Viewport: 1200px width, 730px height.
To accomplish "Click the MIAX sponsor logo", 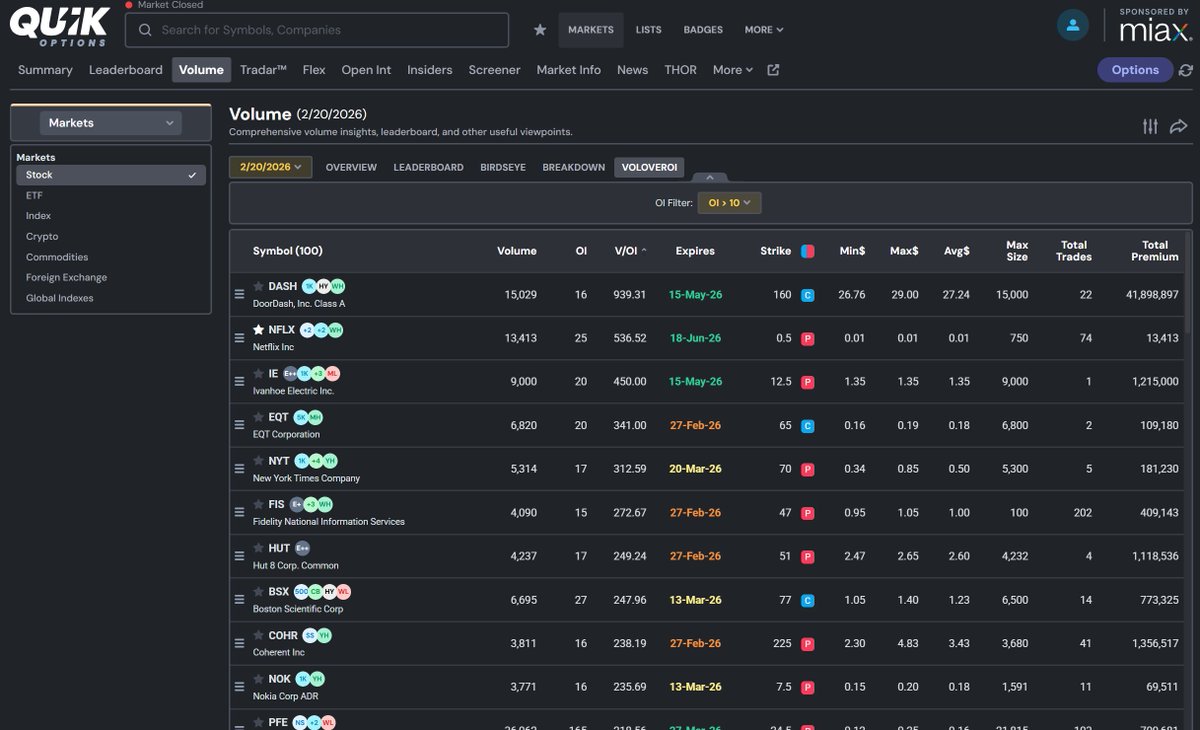I will coord(1154,30).
